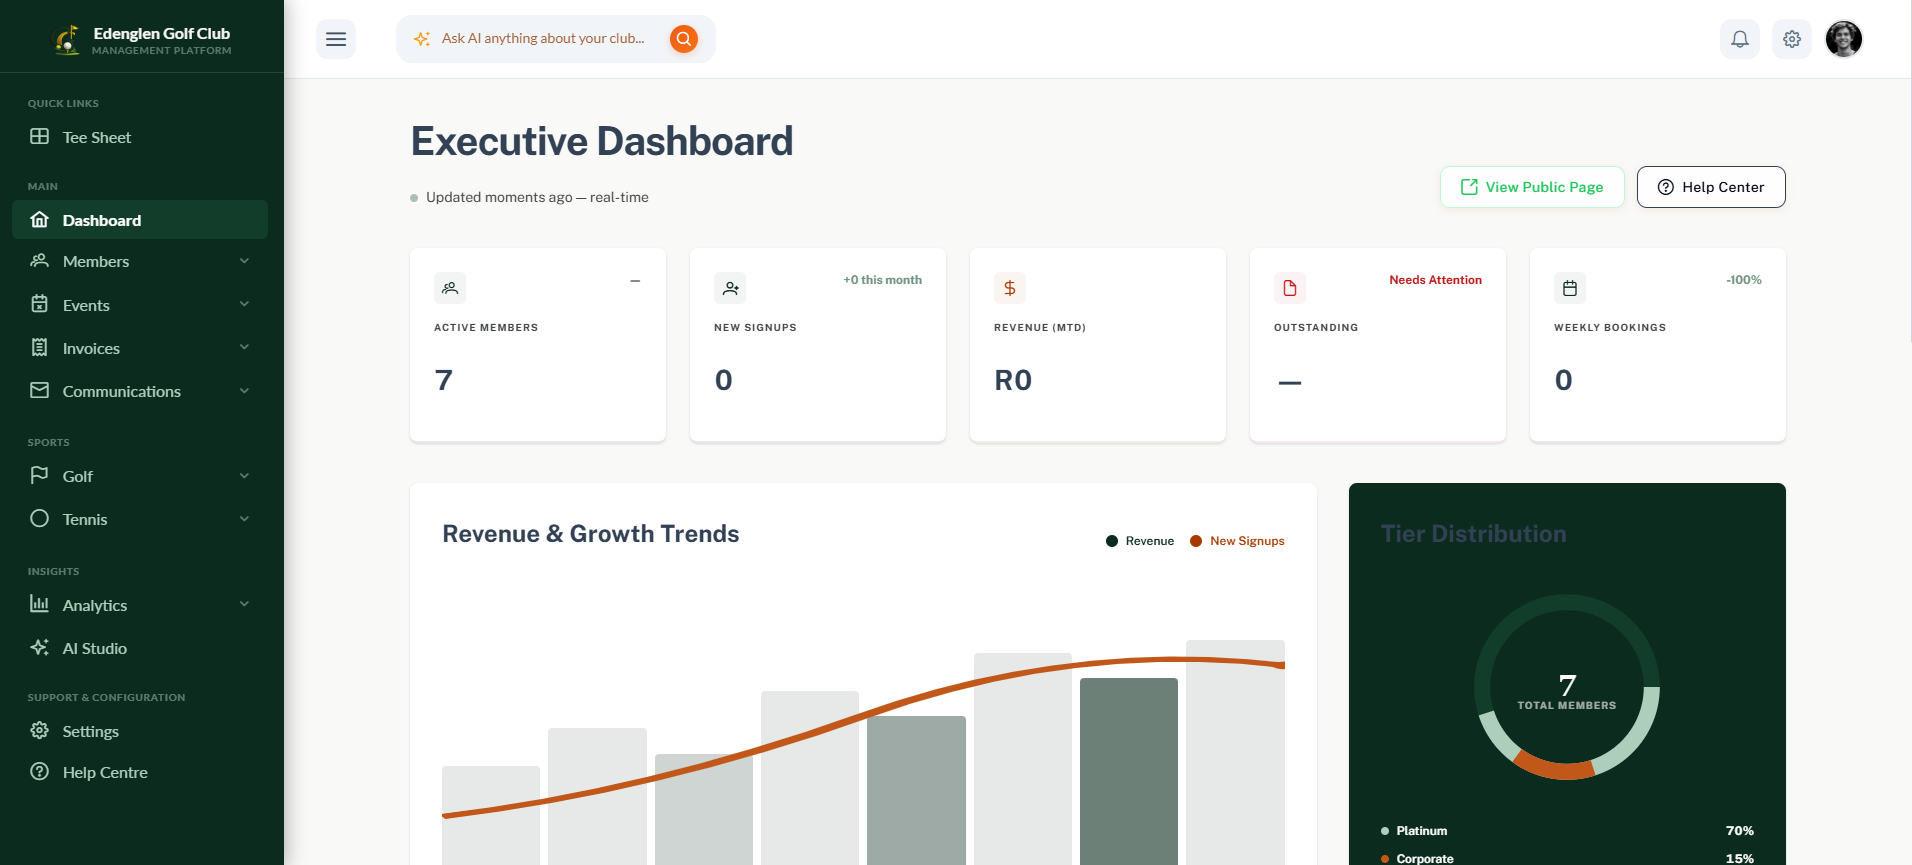Click the orange search icon button
Image resolution: width=1912 pixels, height=865 pixels.
(684, 39)
